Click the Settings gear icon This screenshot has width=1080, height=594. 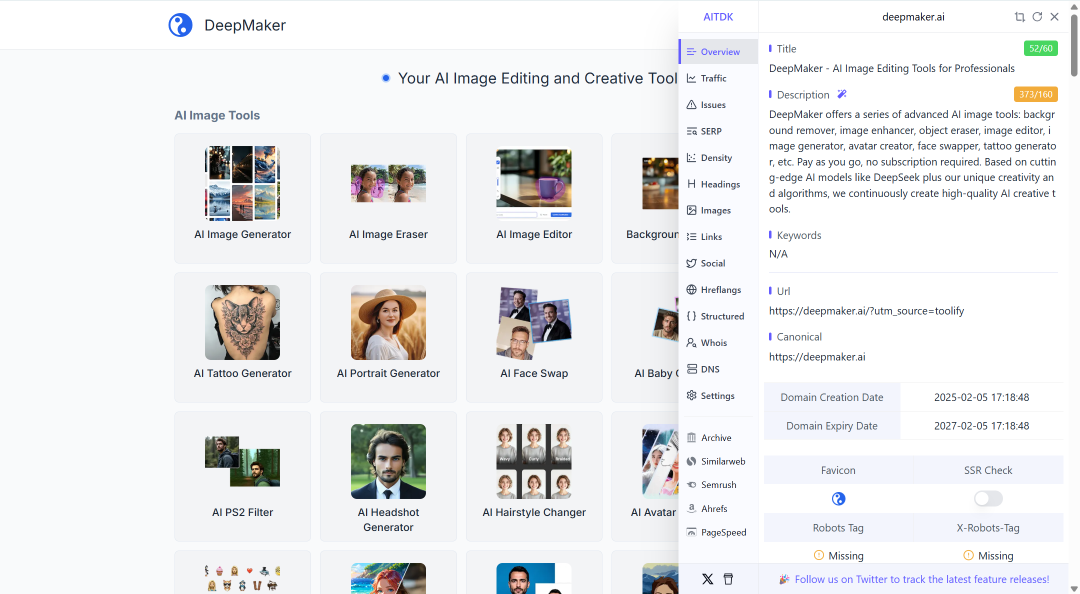click(692, 396)
